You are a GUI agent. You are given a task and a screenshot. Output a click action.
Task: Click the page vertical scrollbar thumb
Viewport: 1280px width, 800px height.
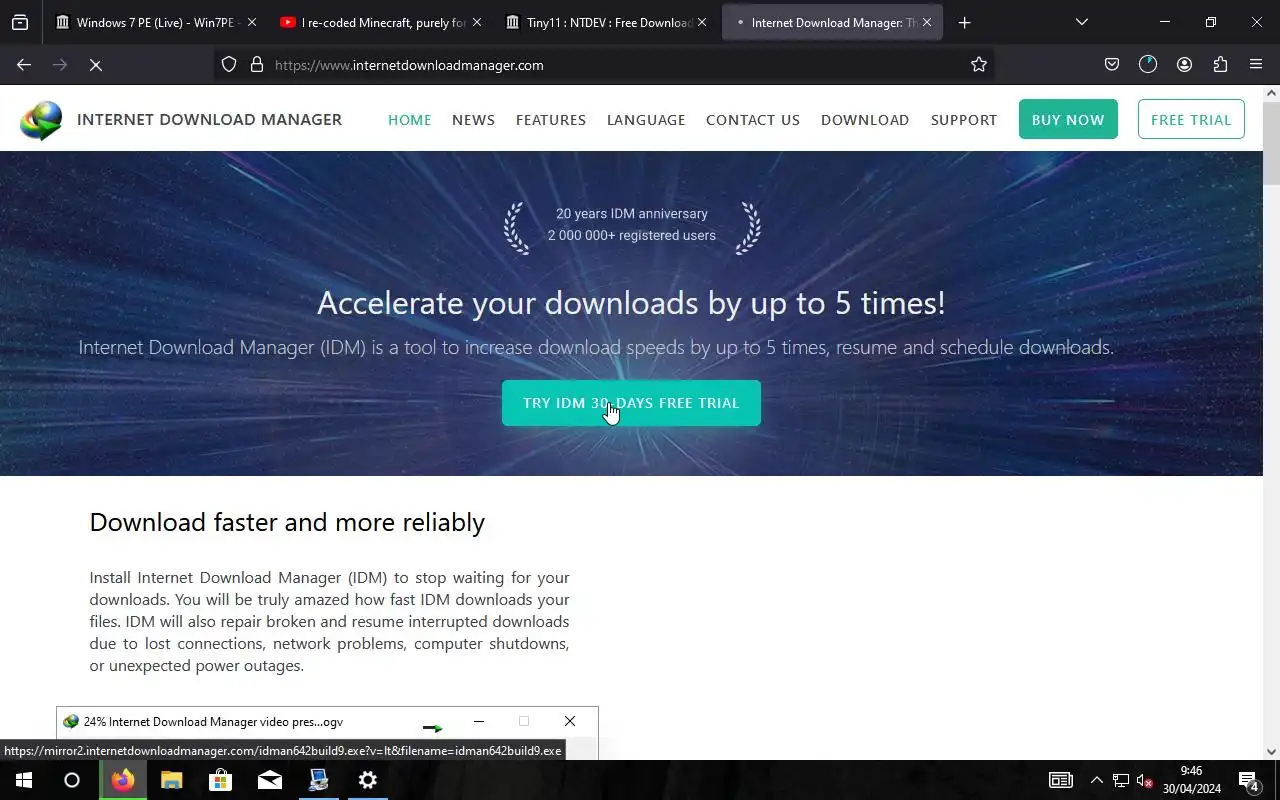[x=1271, y=143]
